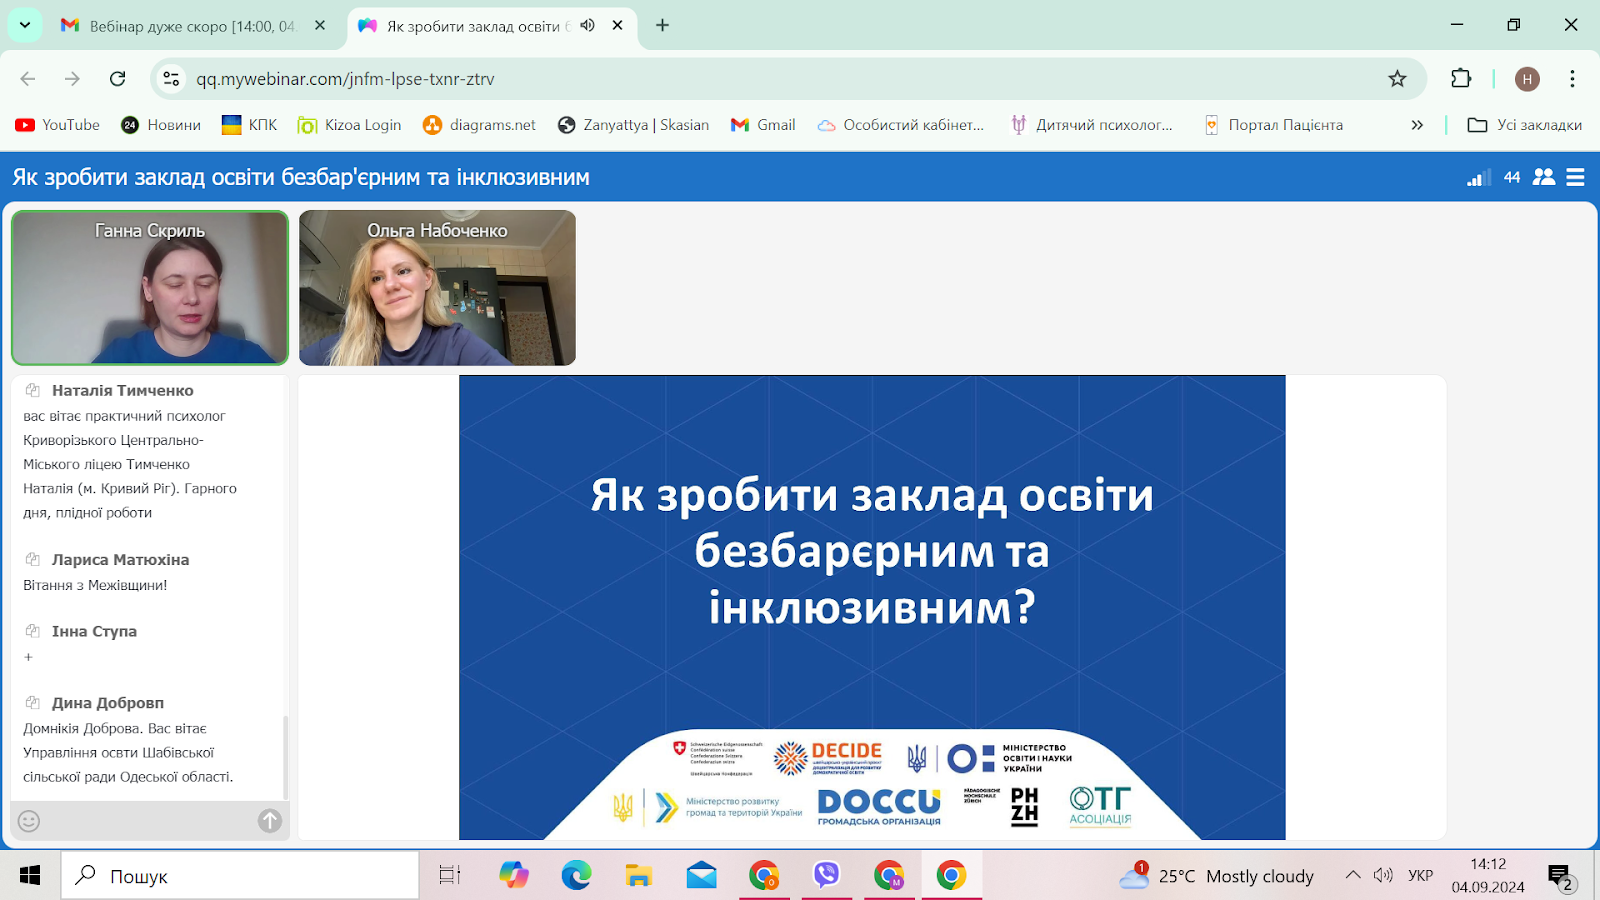Show the participants list icon
The height and width of the screenshot is (900, 1600).
pos(1544,177)
